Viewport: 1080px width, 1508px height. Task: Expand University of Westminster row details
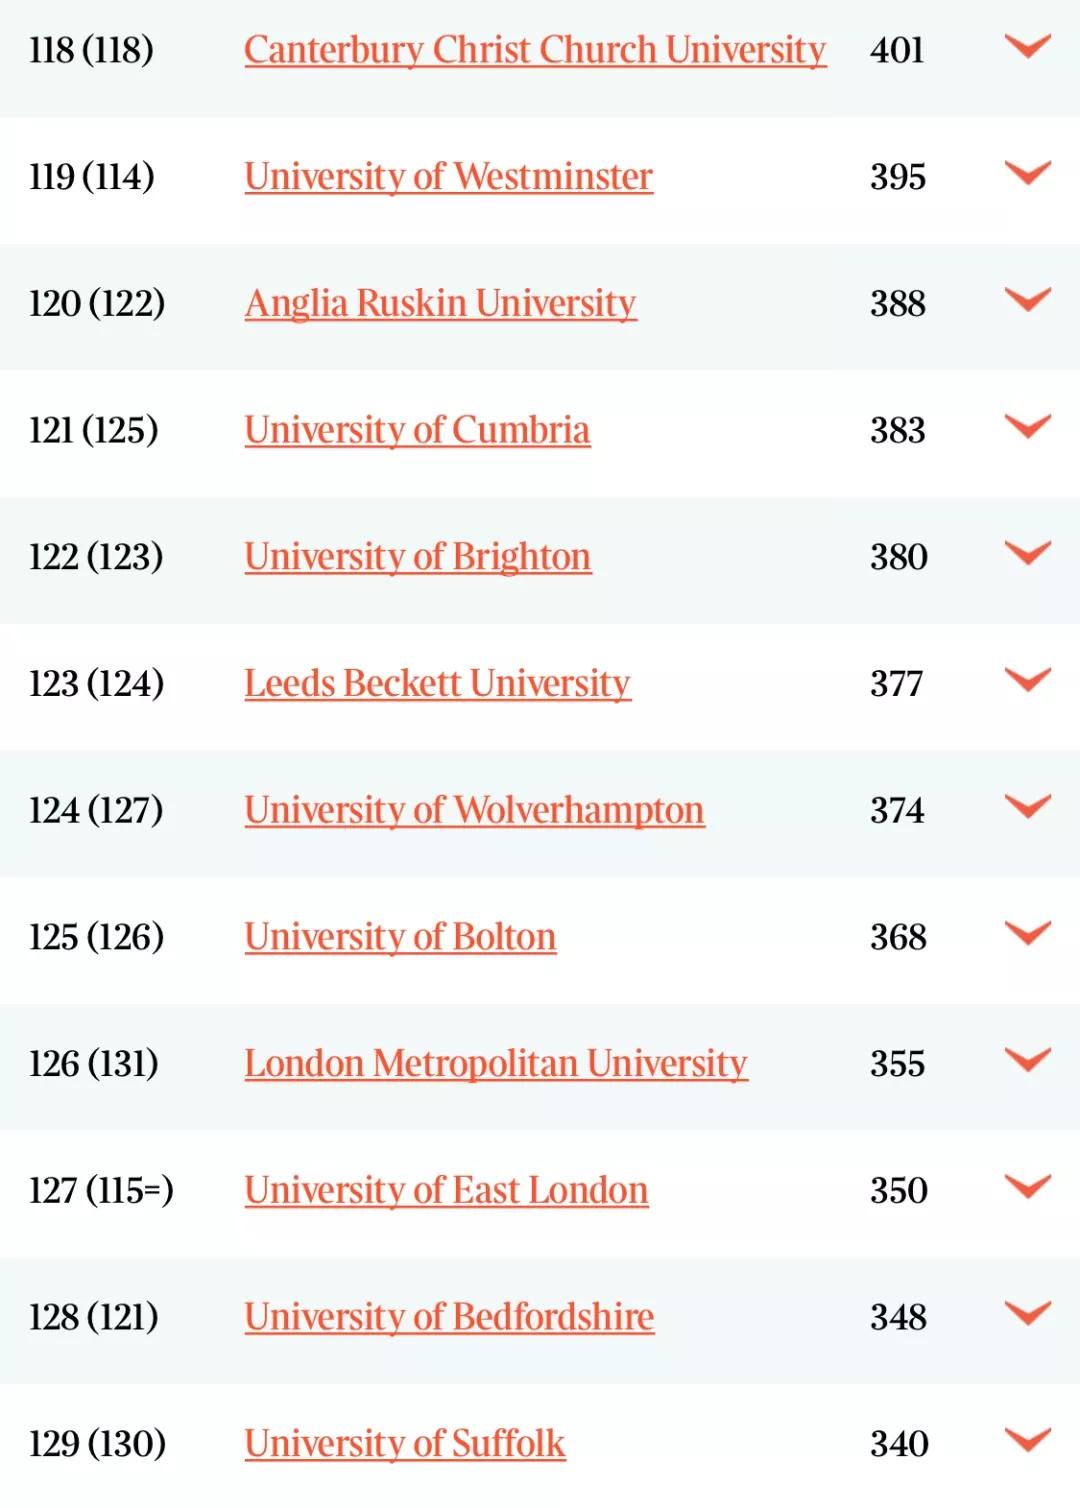coord(1027,173)
